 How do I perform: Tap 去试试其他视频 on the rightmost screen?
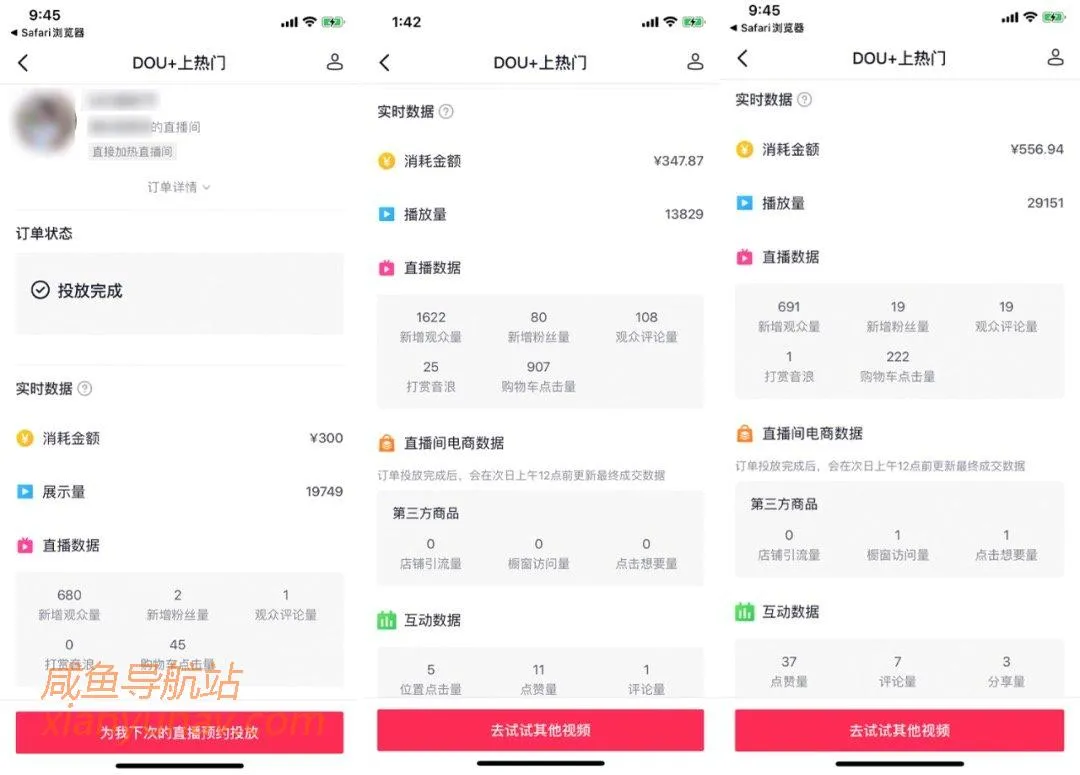tap(899, 730)
